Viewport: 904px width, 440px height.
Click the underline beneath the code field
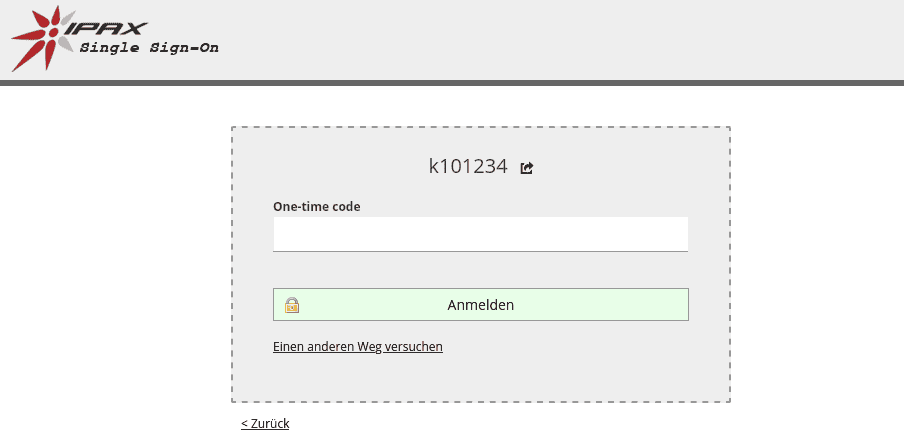coord(480,251)
